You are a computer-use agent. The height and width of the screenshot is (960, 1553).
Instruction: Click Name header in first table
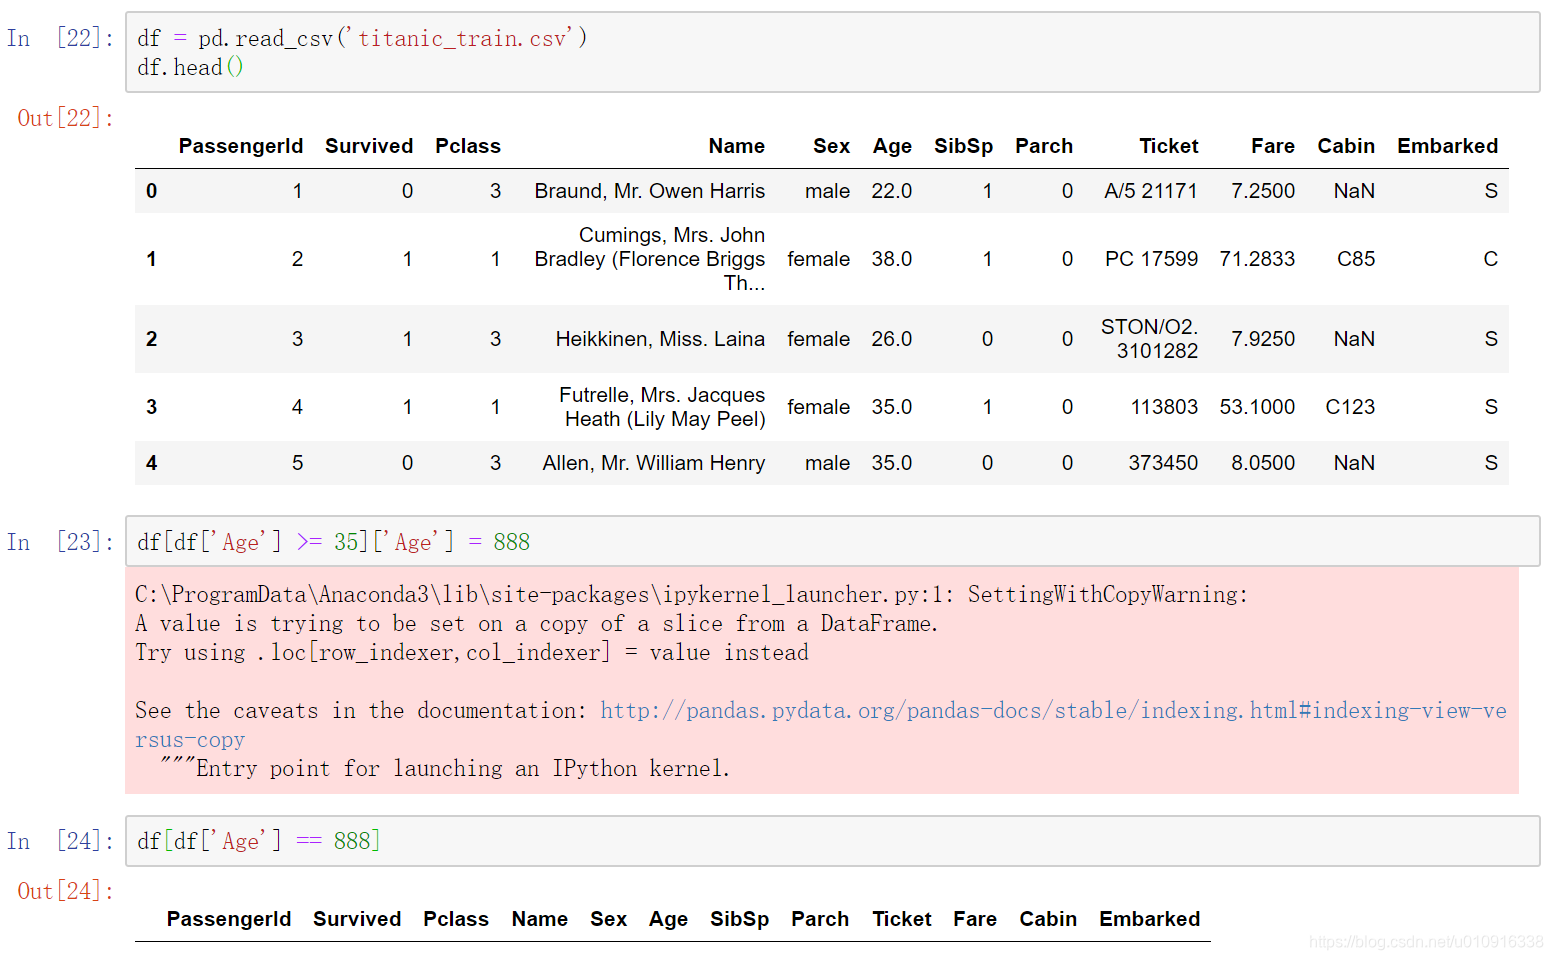(737, 146)
